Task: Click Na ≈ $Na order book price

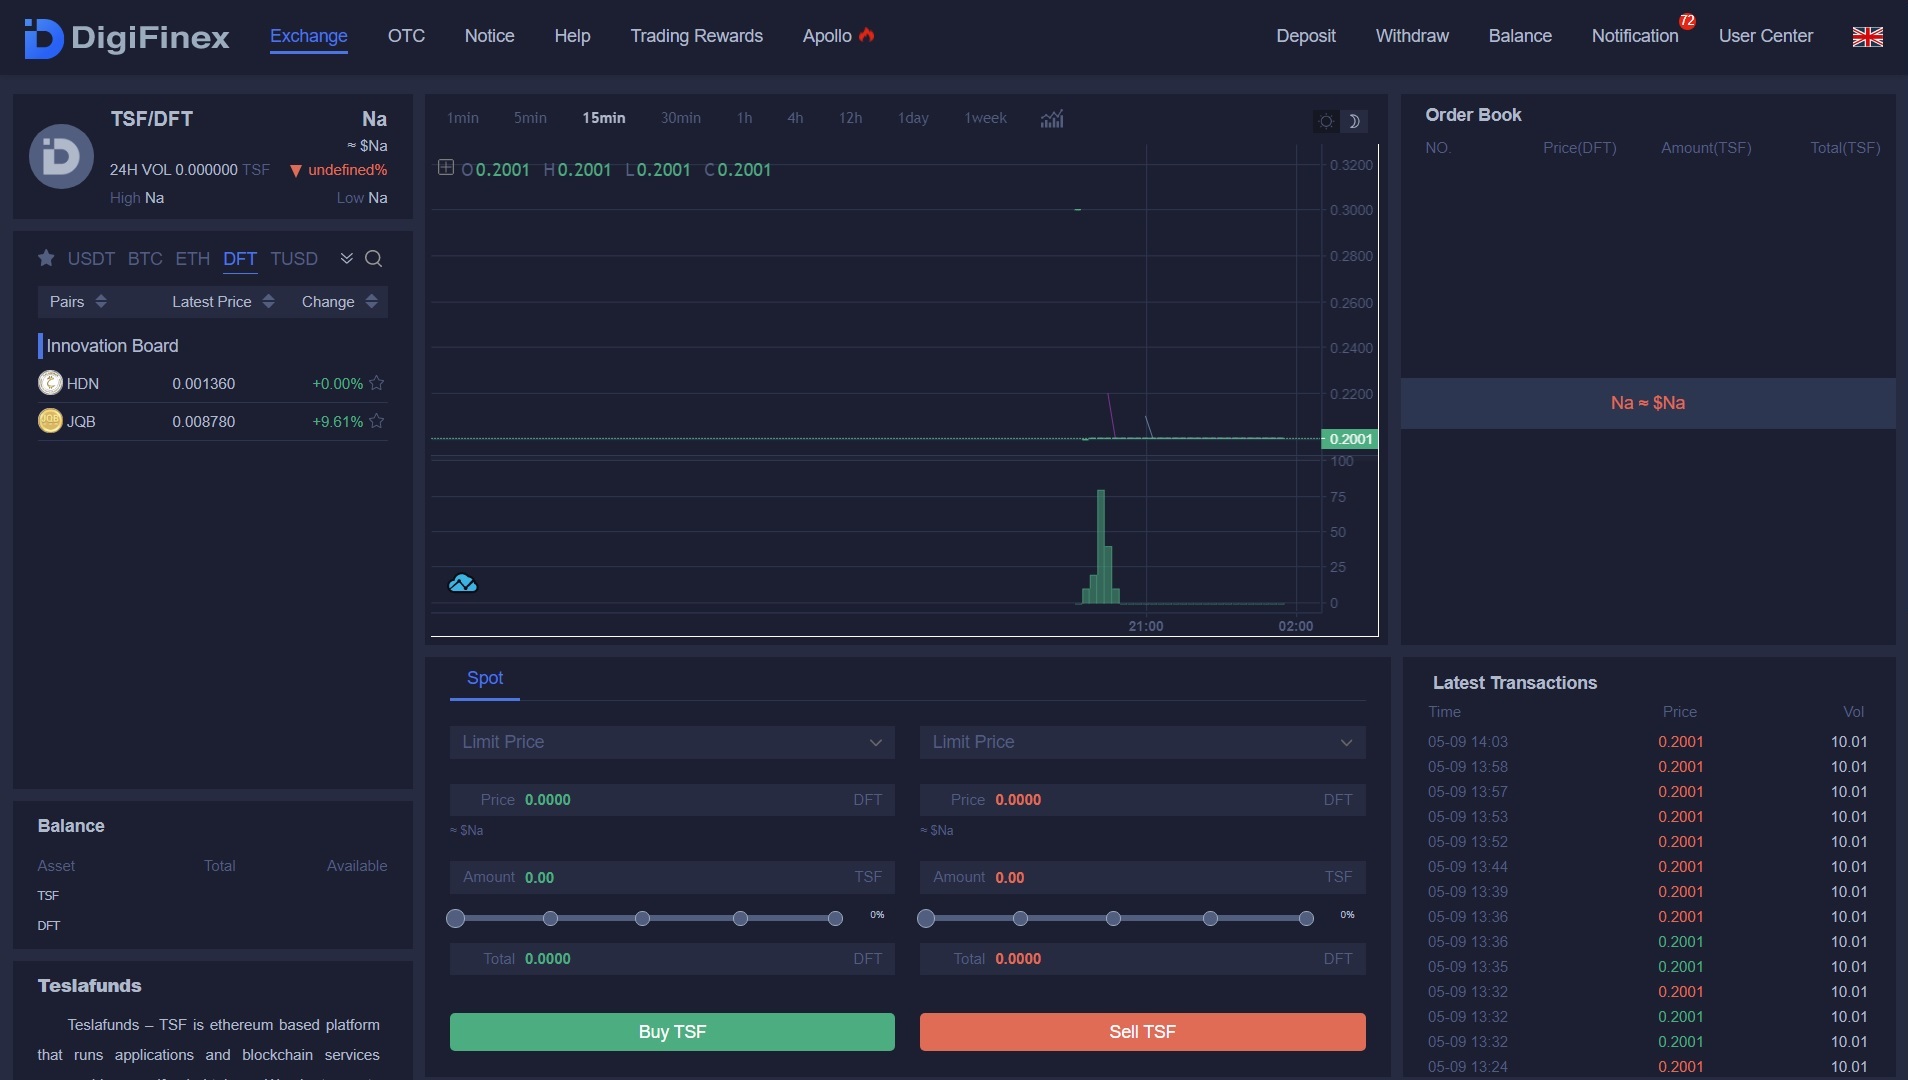Action: pos(1648,403)
